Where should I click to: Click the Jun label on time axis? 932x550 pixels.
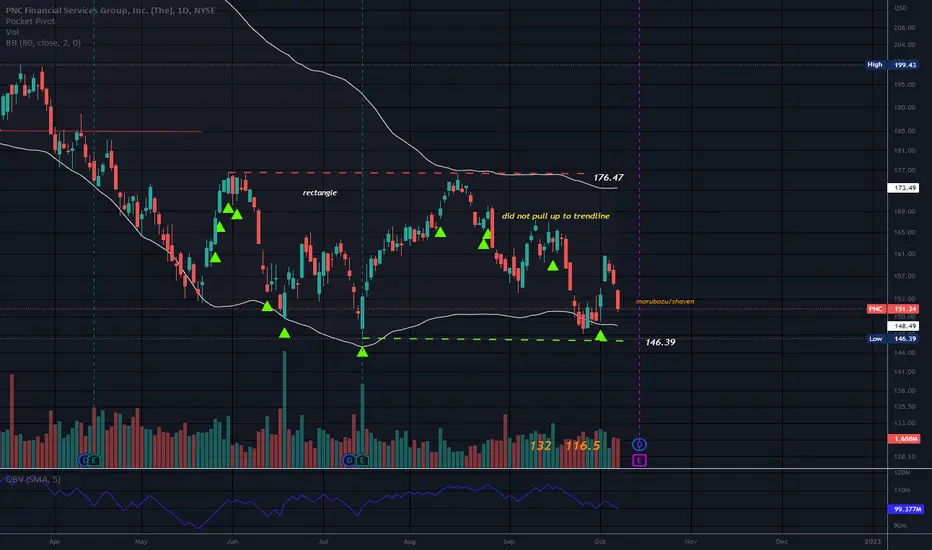point(232,542)
